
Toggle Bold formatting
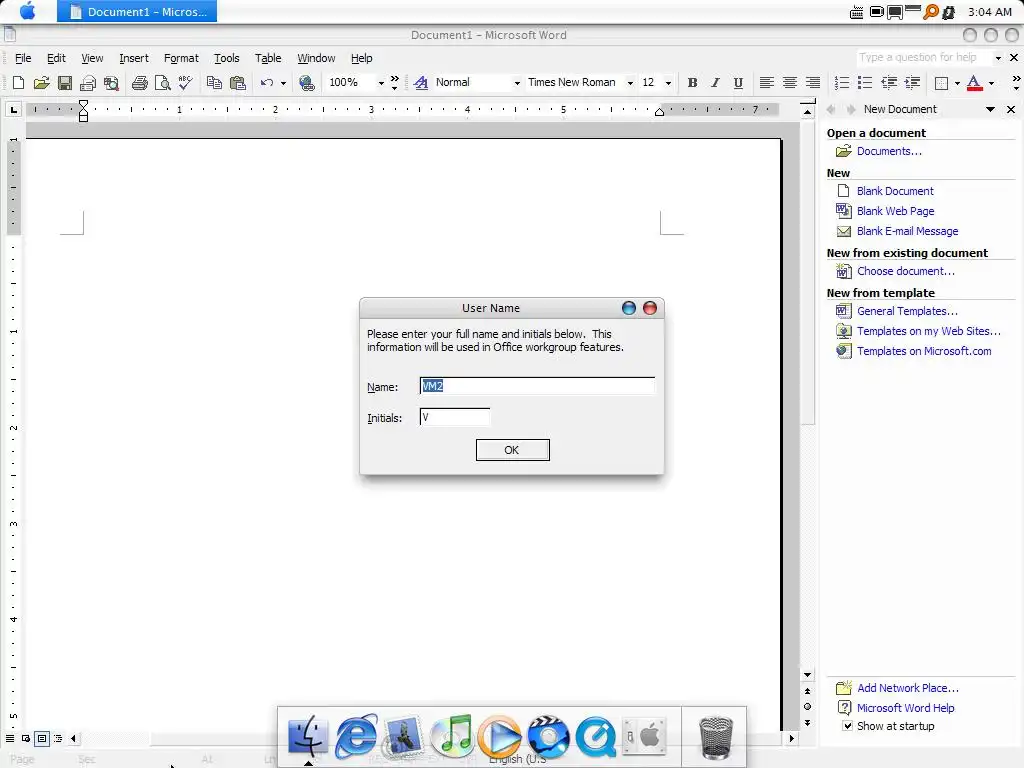692,83
